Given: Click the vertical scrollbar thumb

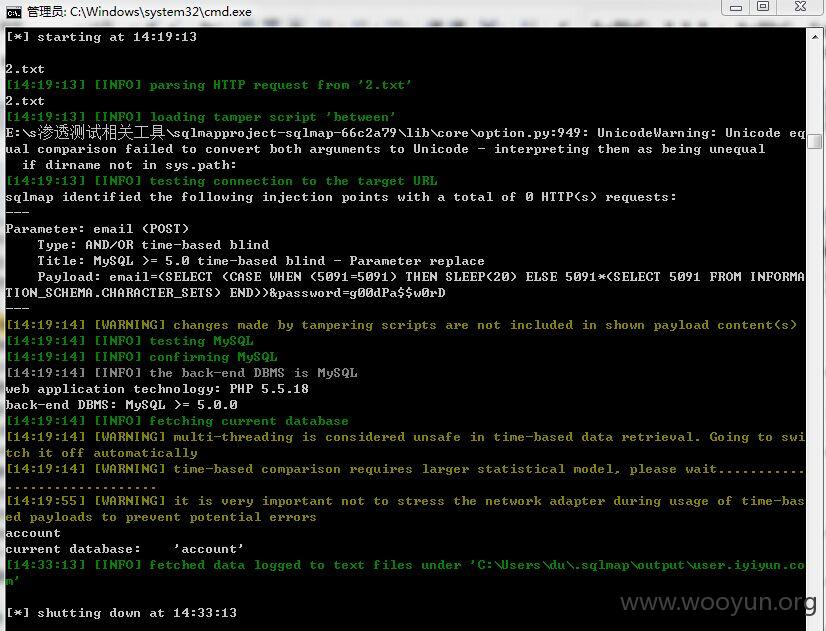Looking at the screenshot, I should tap(814, 141).
